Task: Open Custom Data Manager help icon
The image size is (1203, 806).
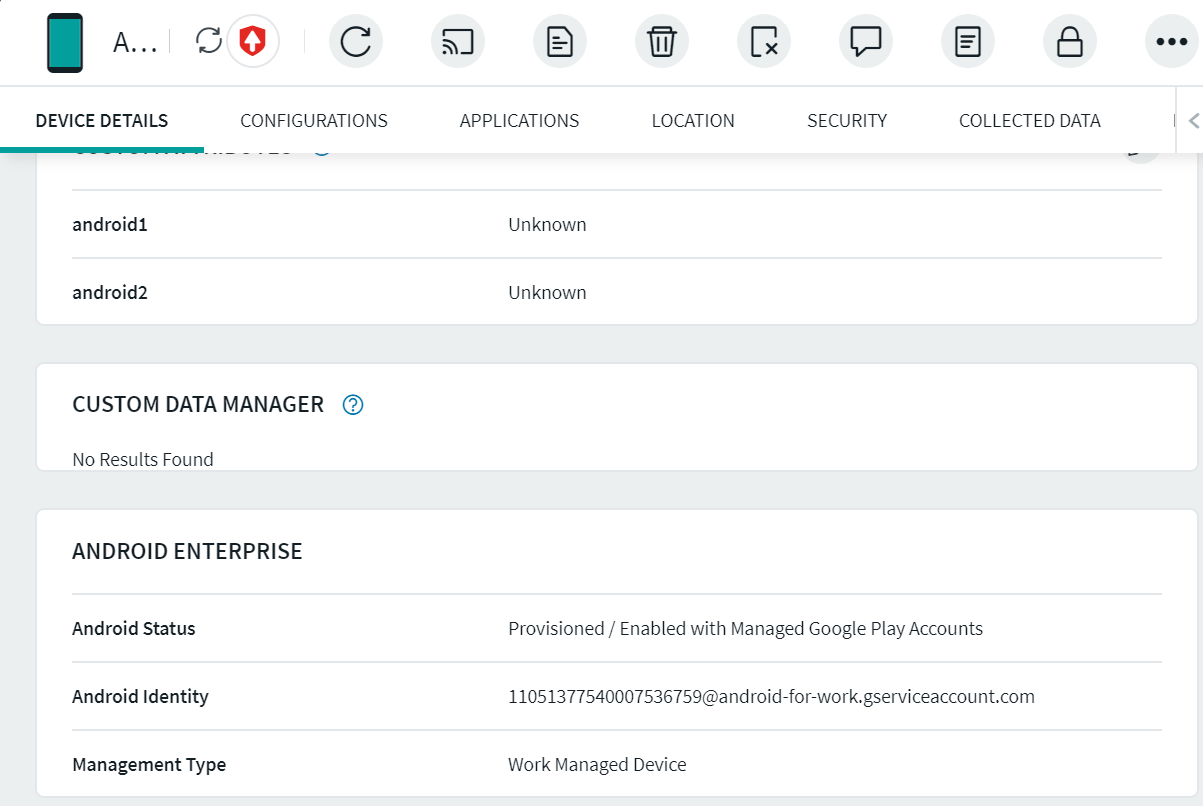Action: coord(353,405)
